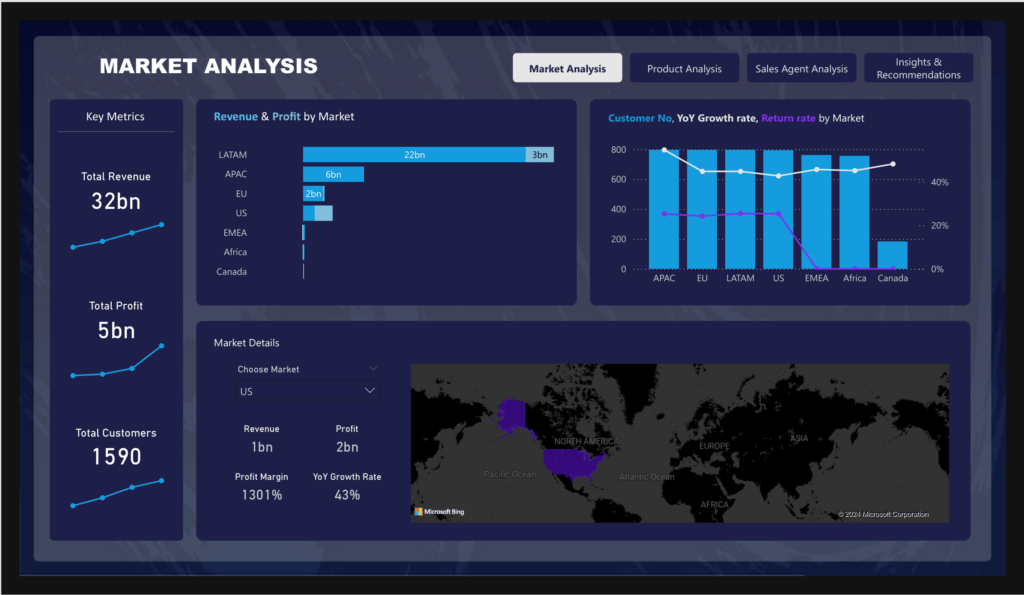The width and height of the screenshot is (1024, 595).
Task: Click the EMEA column in the customer chart
Action: point(816,212)
